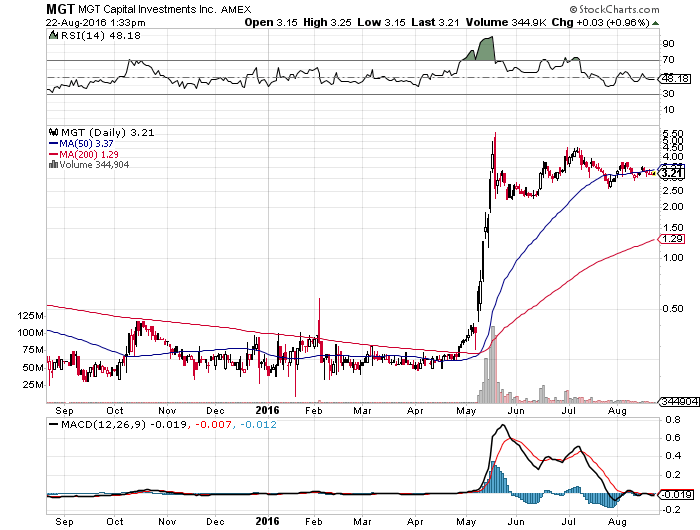
Task: Click the Volume 344.9K header value
Action: pyautogui.click(x=506, y=22)
